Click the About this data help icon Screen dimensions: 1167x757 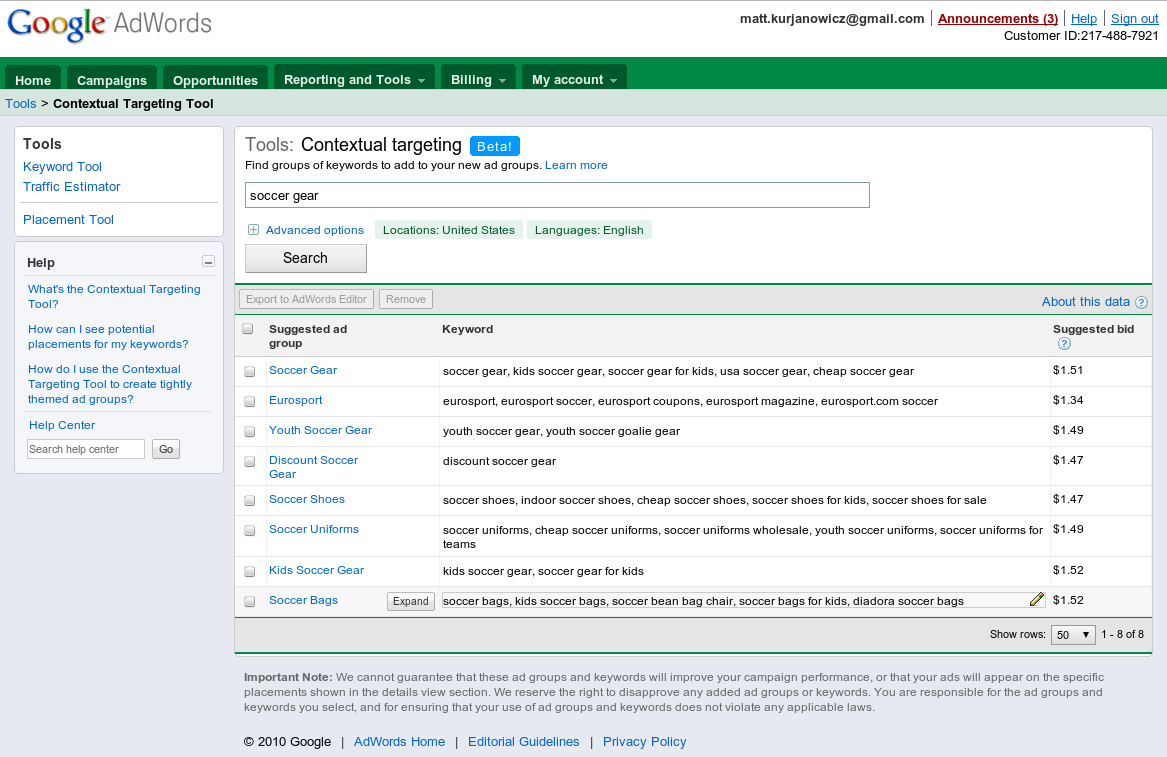coord(1141,302)
